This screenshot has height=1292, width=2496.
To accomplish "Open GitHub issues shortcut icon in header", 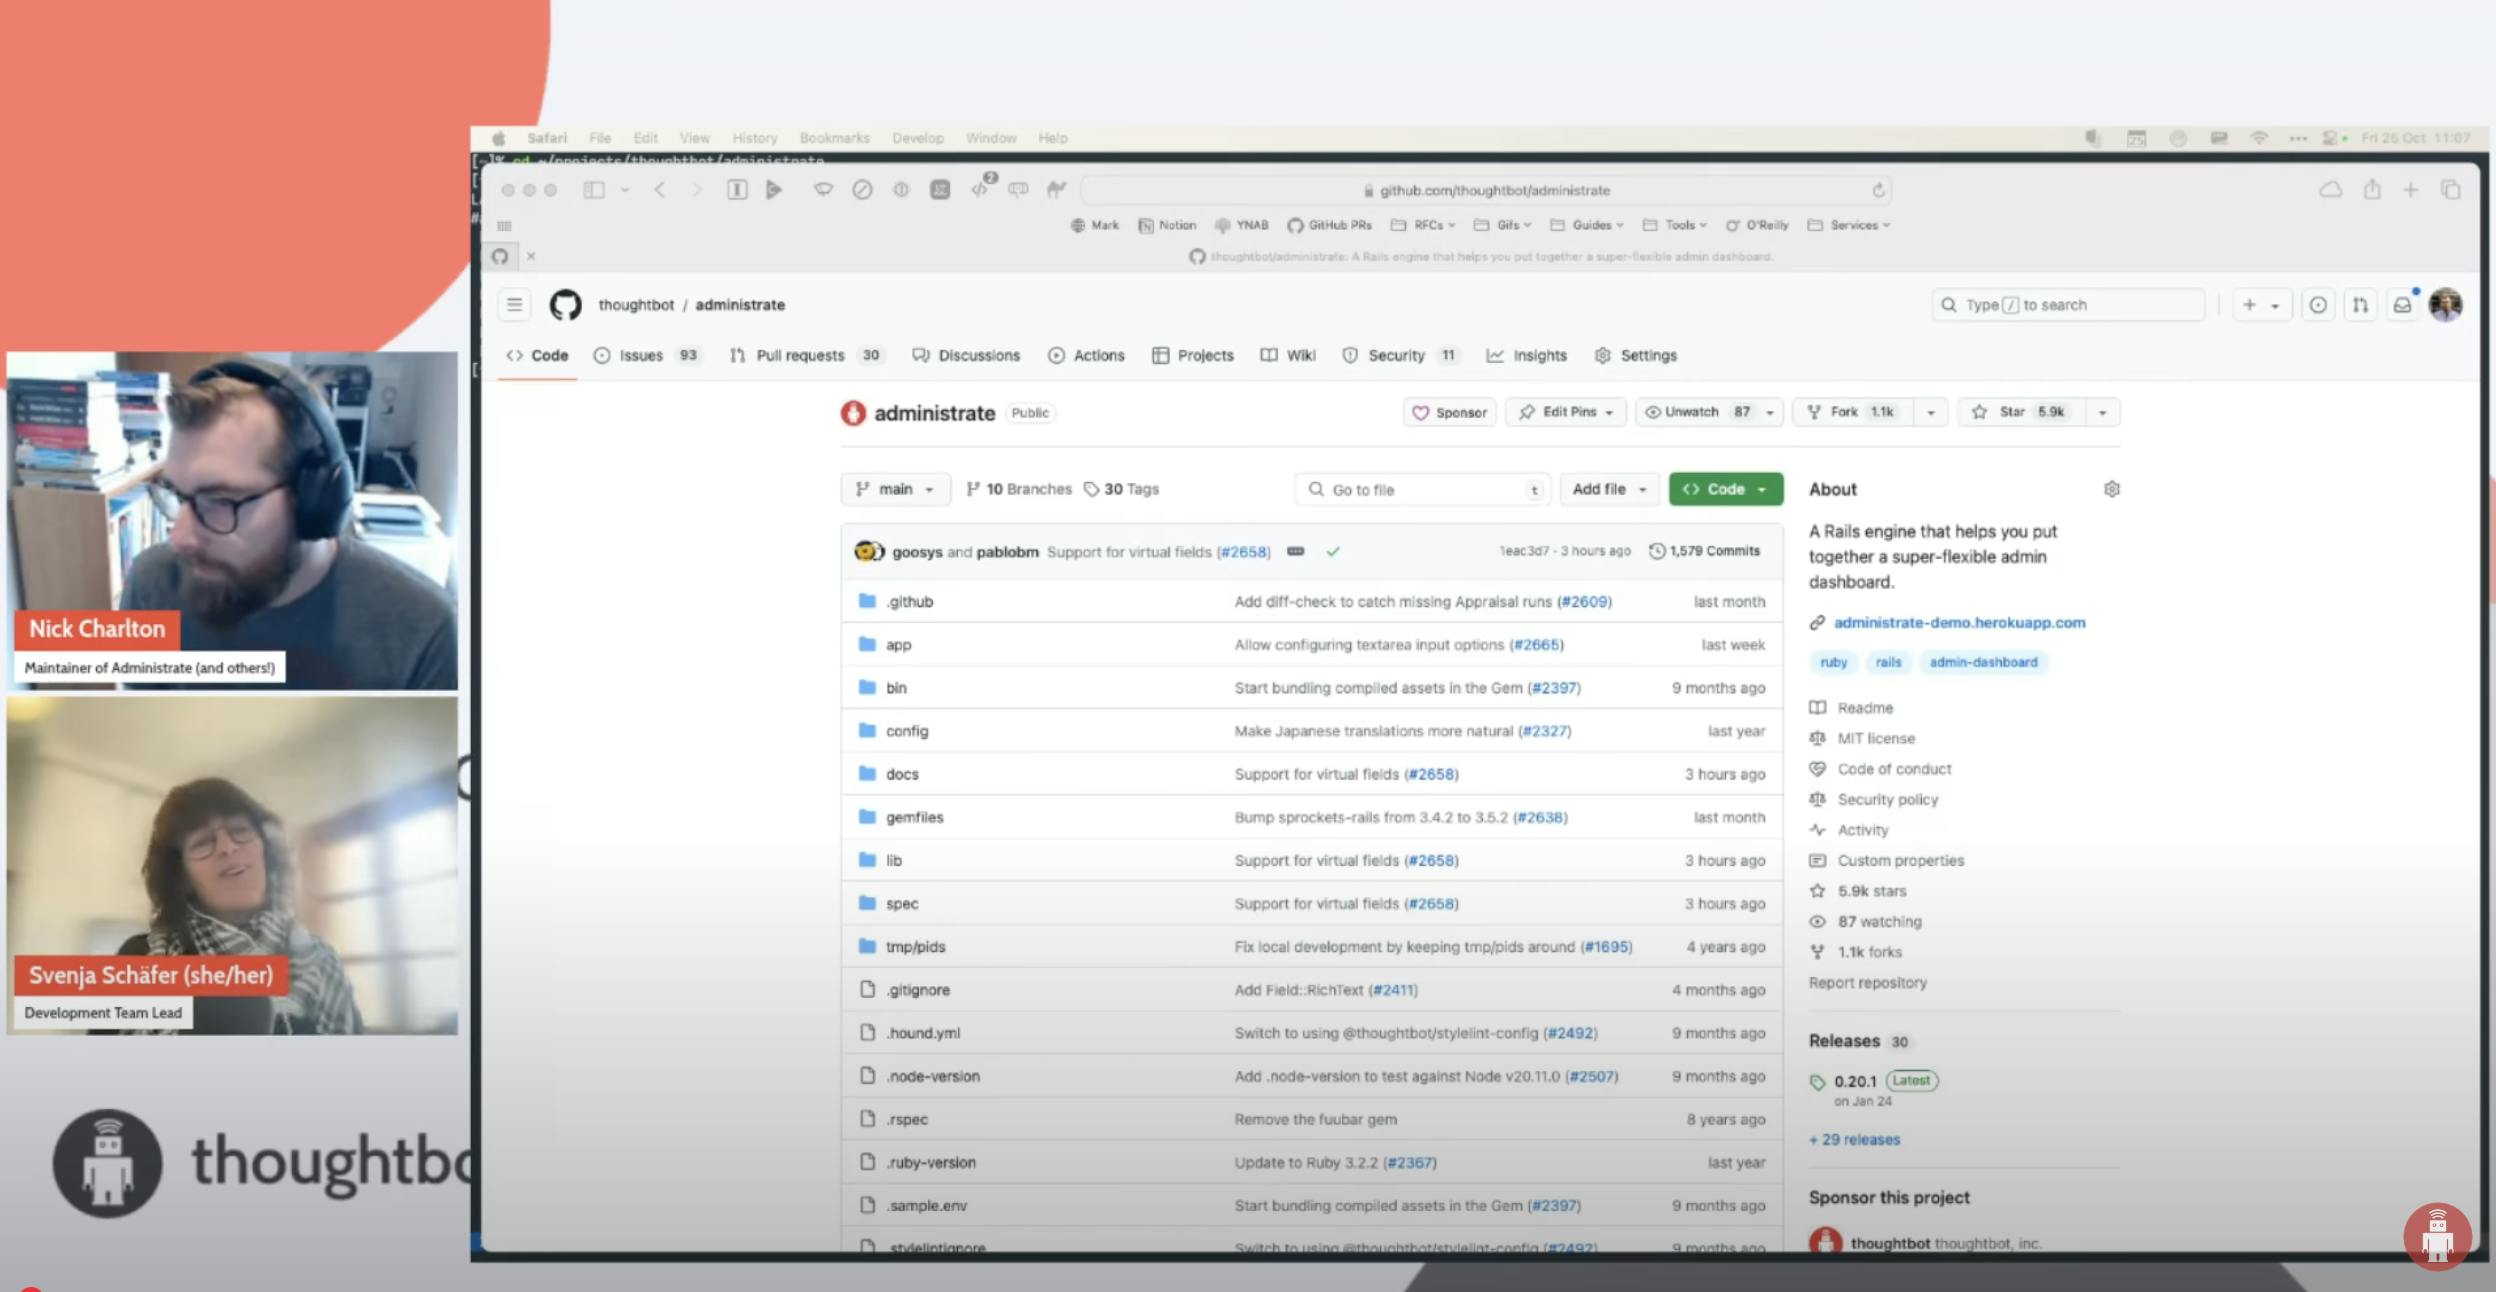I will [x=2318, y=305].
